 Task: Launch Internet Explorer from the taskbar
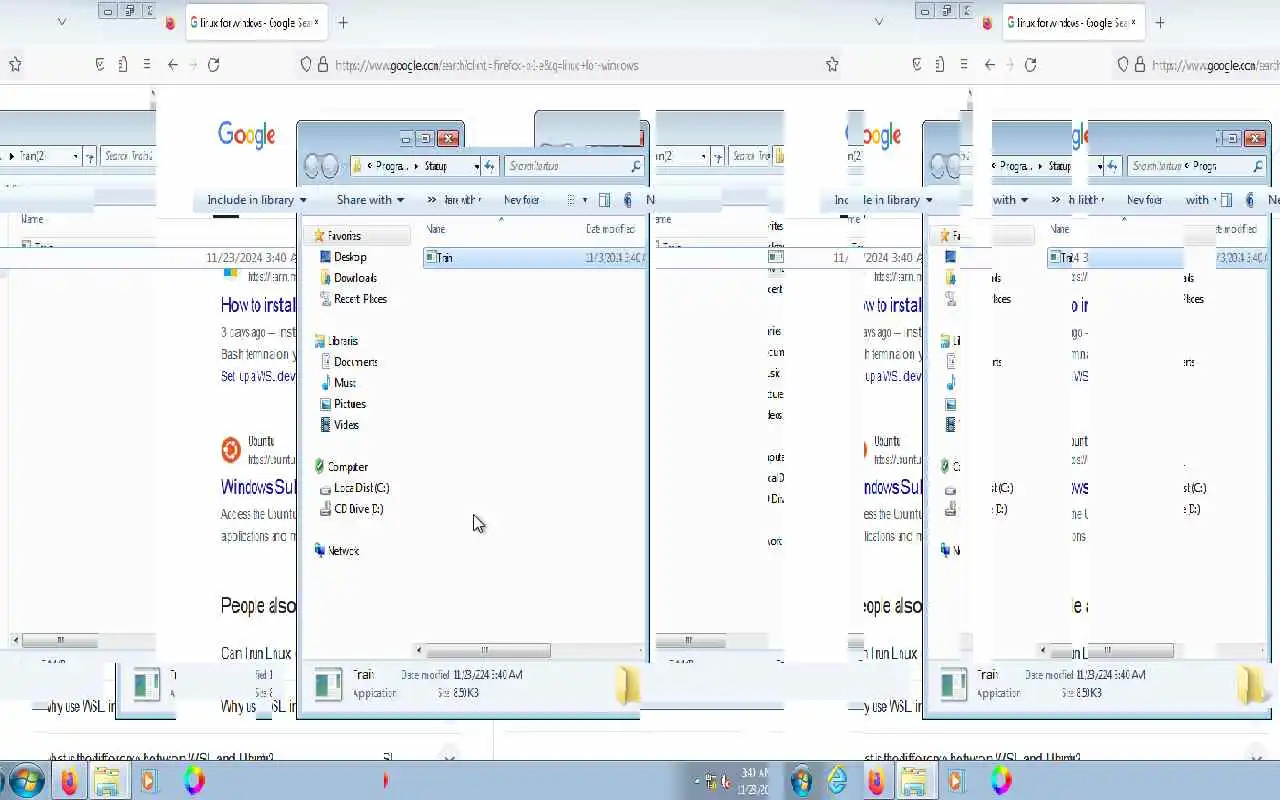pyautogui.click(x=837, y=780)
